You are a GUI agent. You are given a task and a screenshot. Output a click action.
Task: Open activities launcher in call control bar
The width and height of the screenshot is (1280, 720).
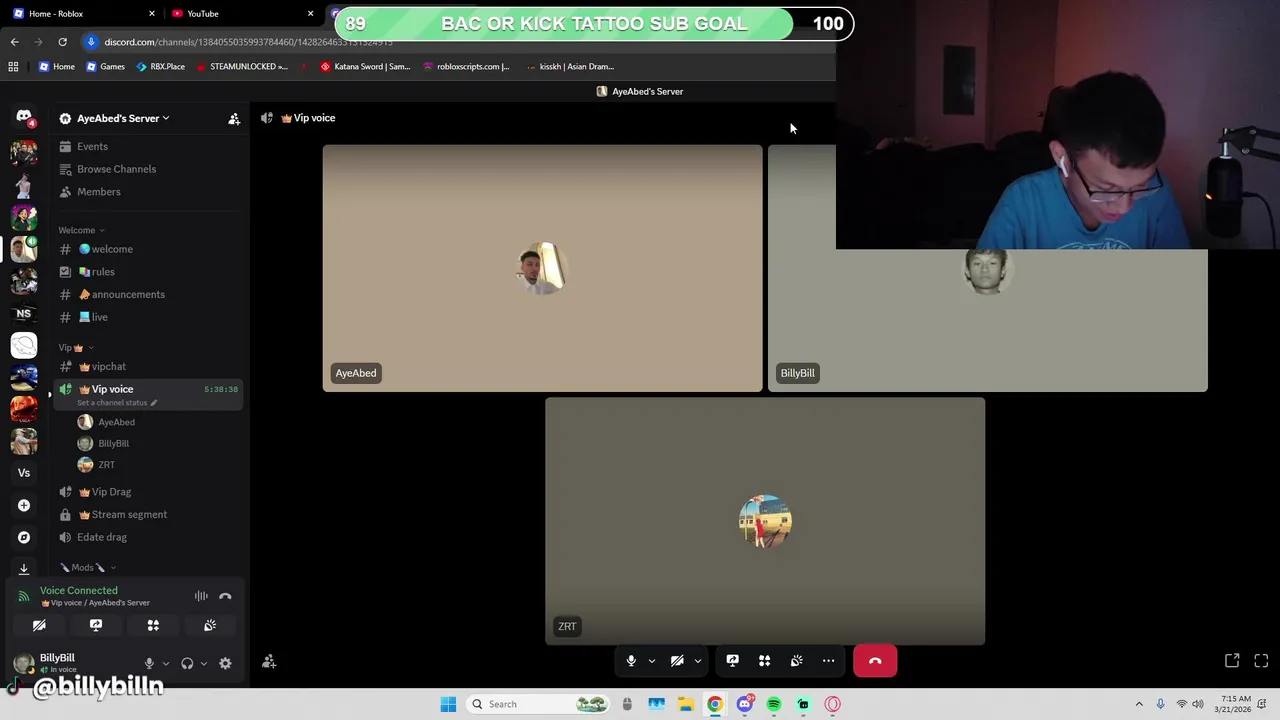[x=764, y=661]
